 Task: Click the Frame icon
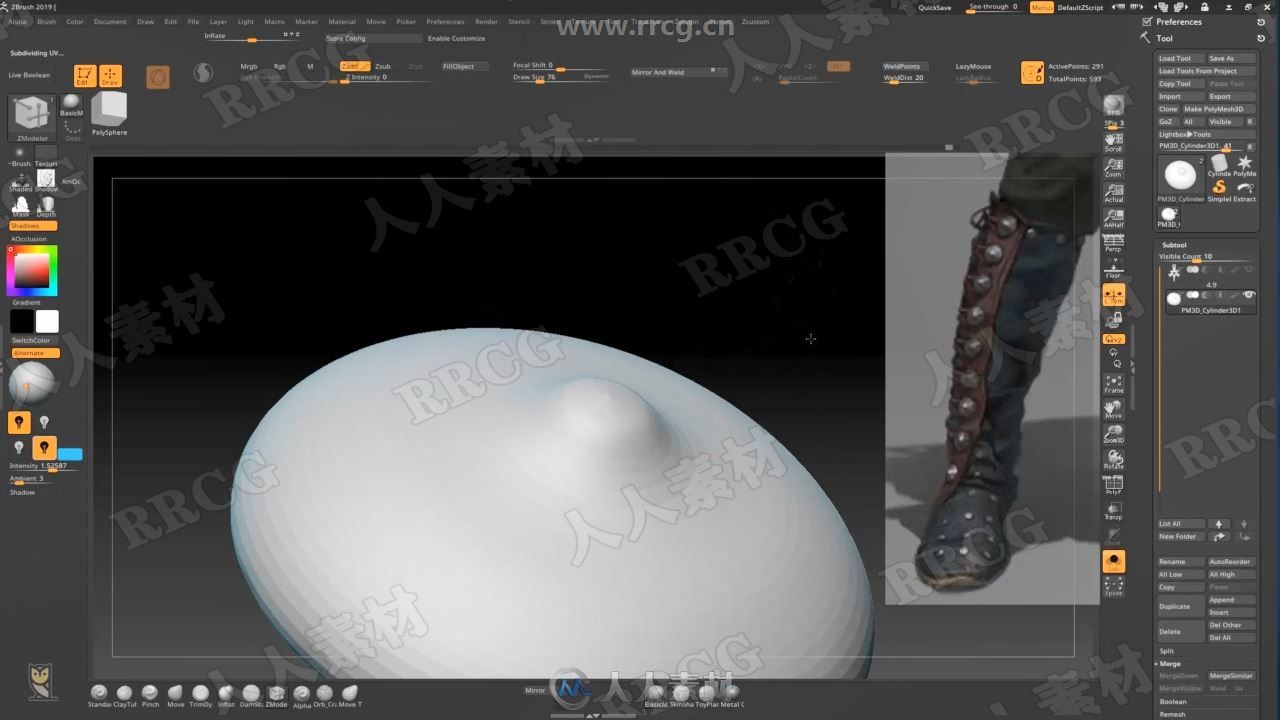pyautogui.click(x=1113, y=384)
